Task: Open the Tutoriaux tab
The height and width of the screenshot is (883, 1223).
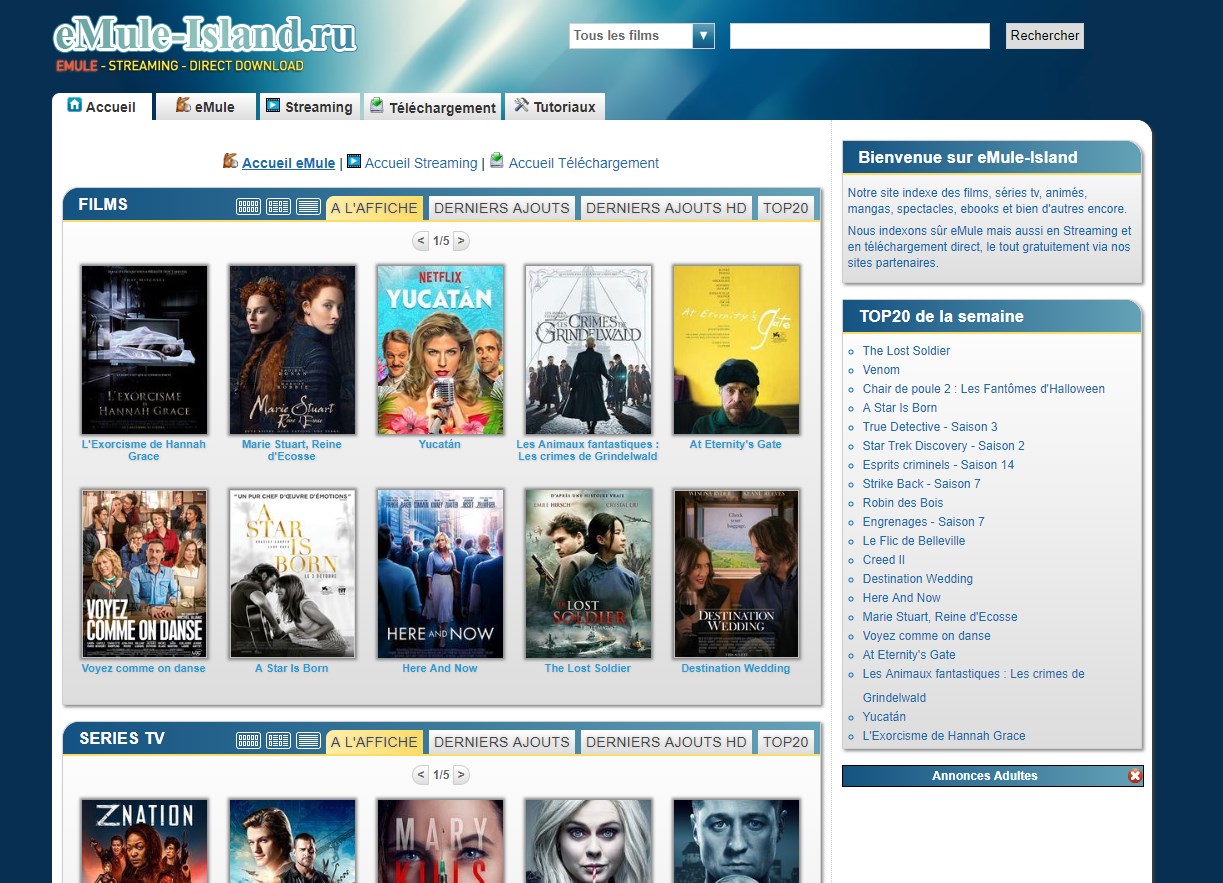Action: pos(555,107)
